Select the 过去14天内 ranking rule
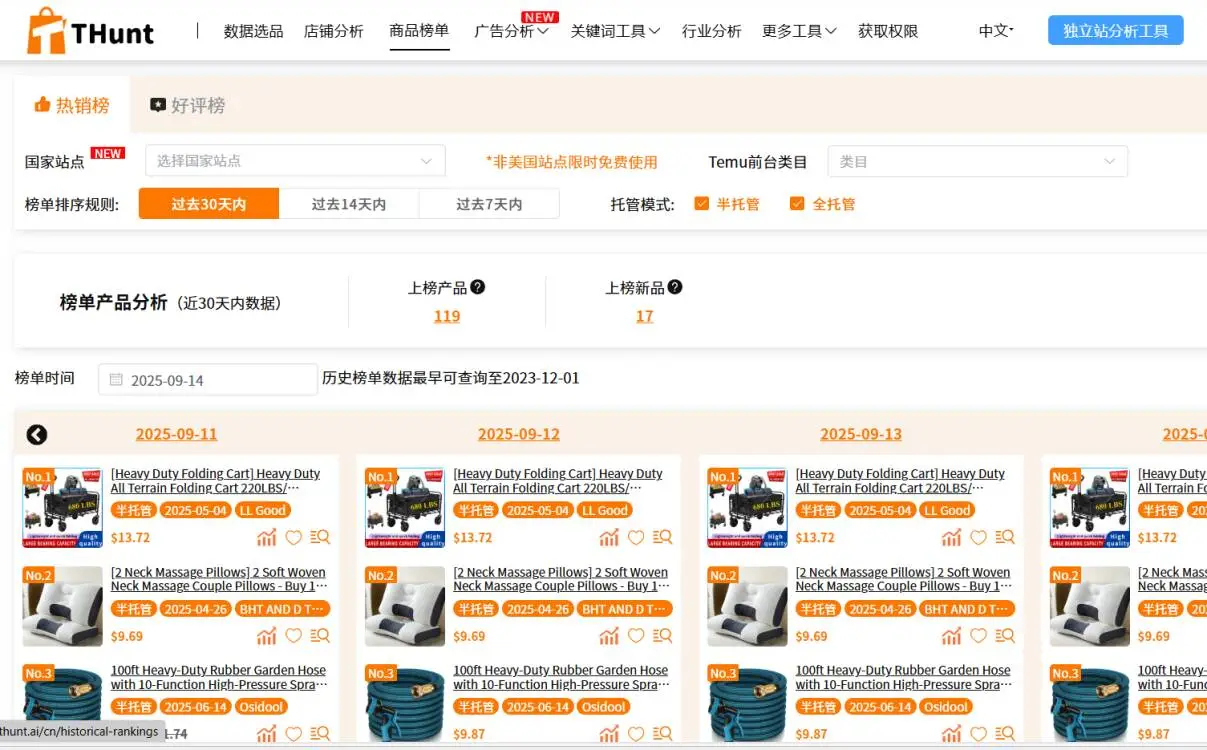Screen dimensions: 1207x750 point(349,203)
